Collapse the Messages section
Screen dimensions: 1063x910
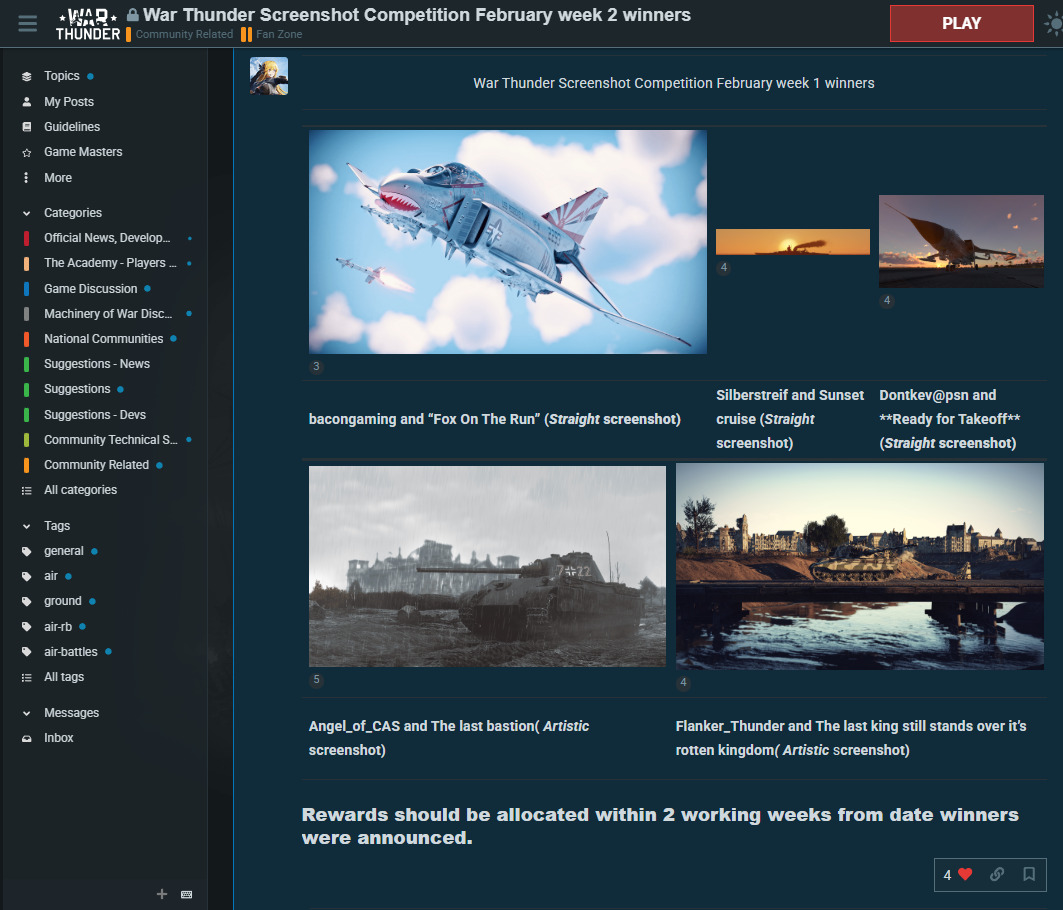point(27,713)
